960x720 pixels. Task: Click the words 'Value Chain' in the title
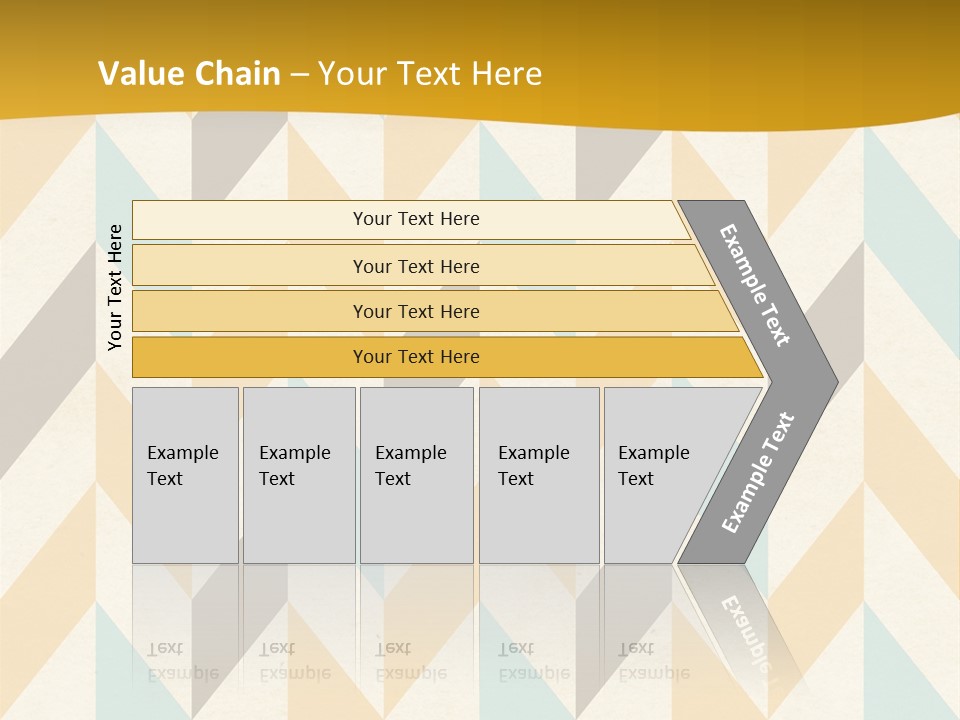[x=189, y=74]
